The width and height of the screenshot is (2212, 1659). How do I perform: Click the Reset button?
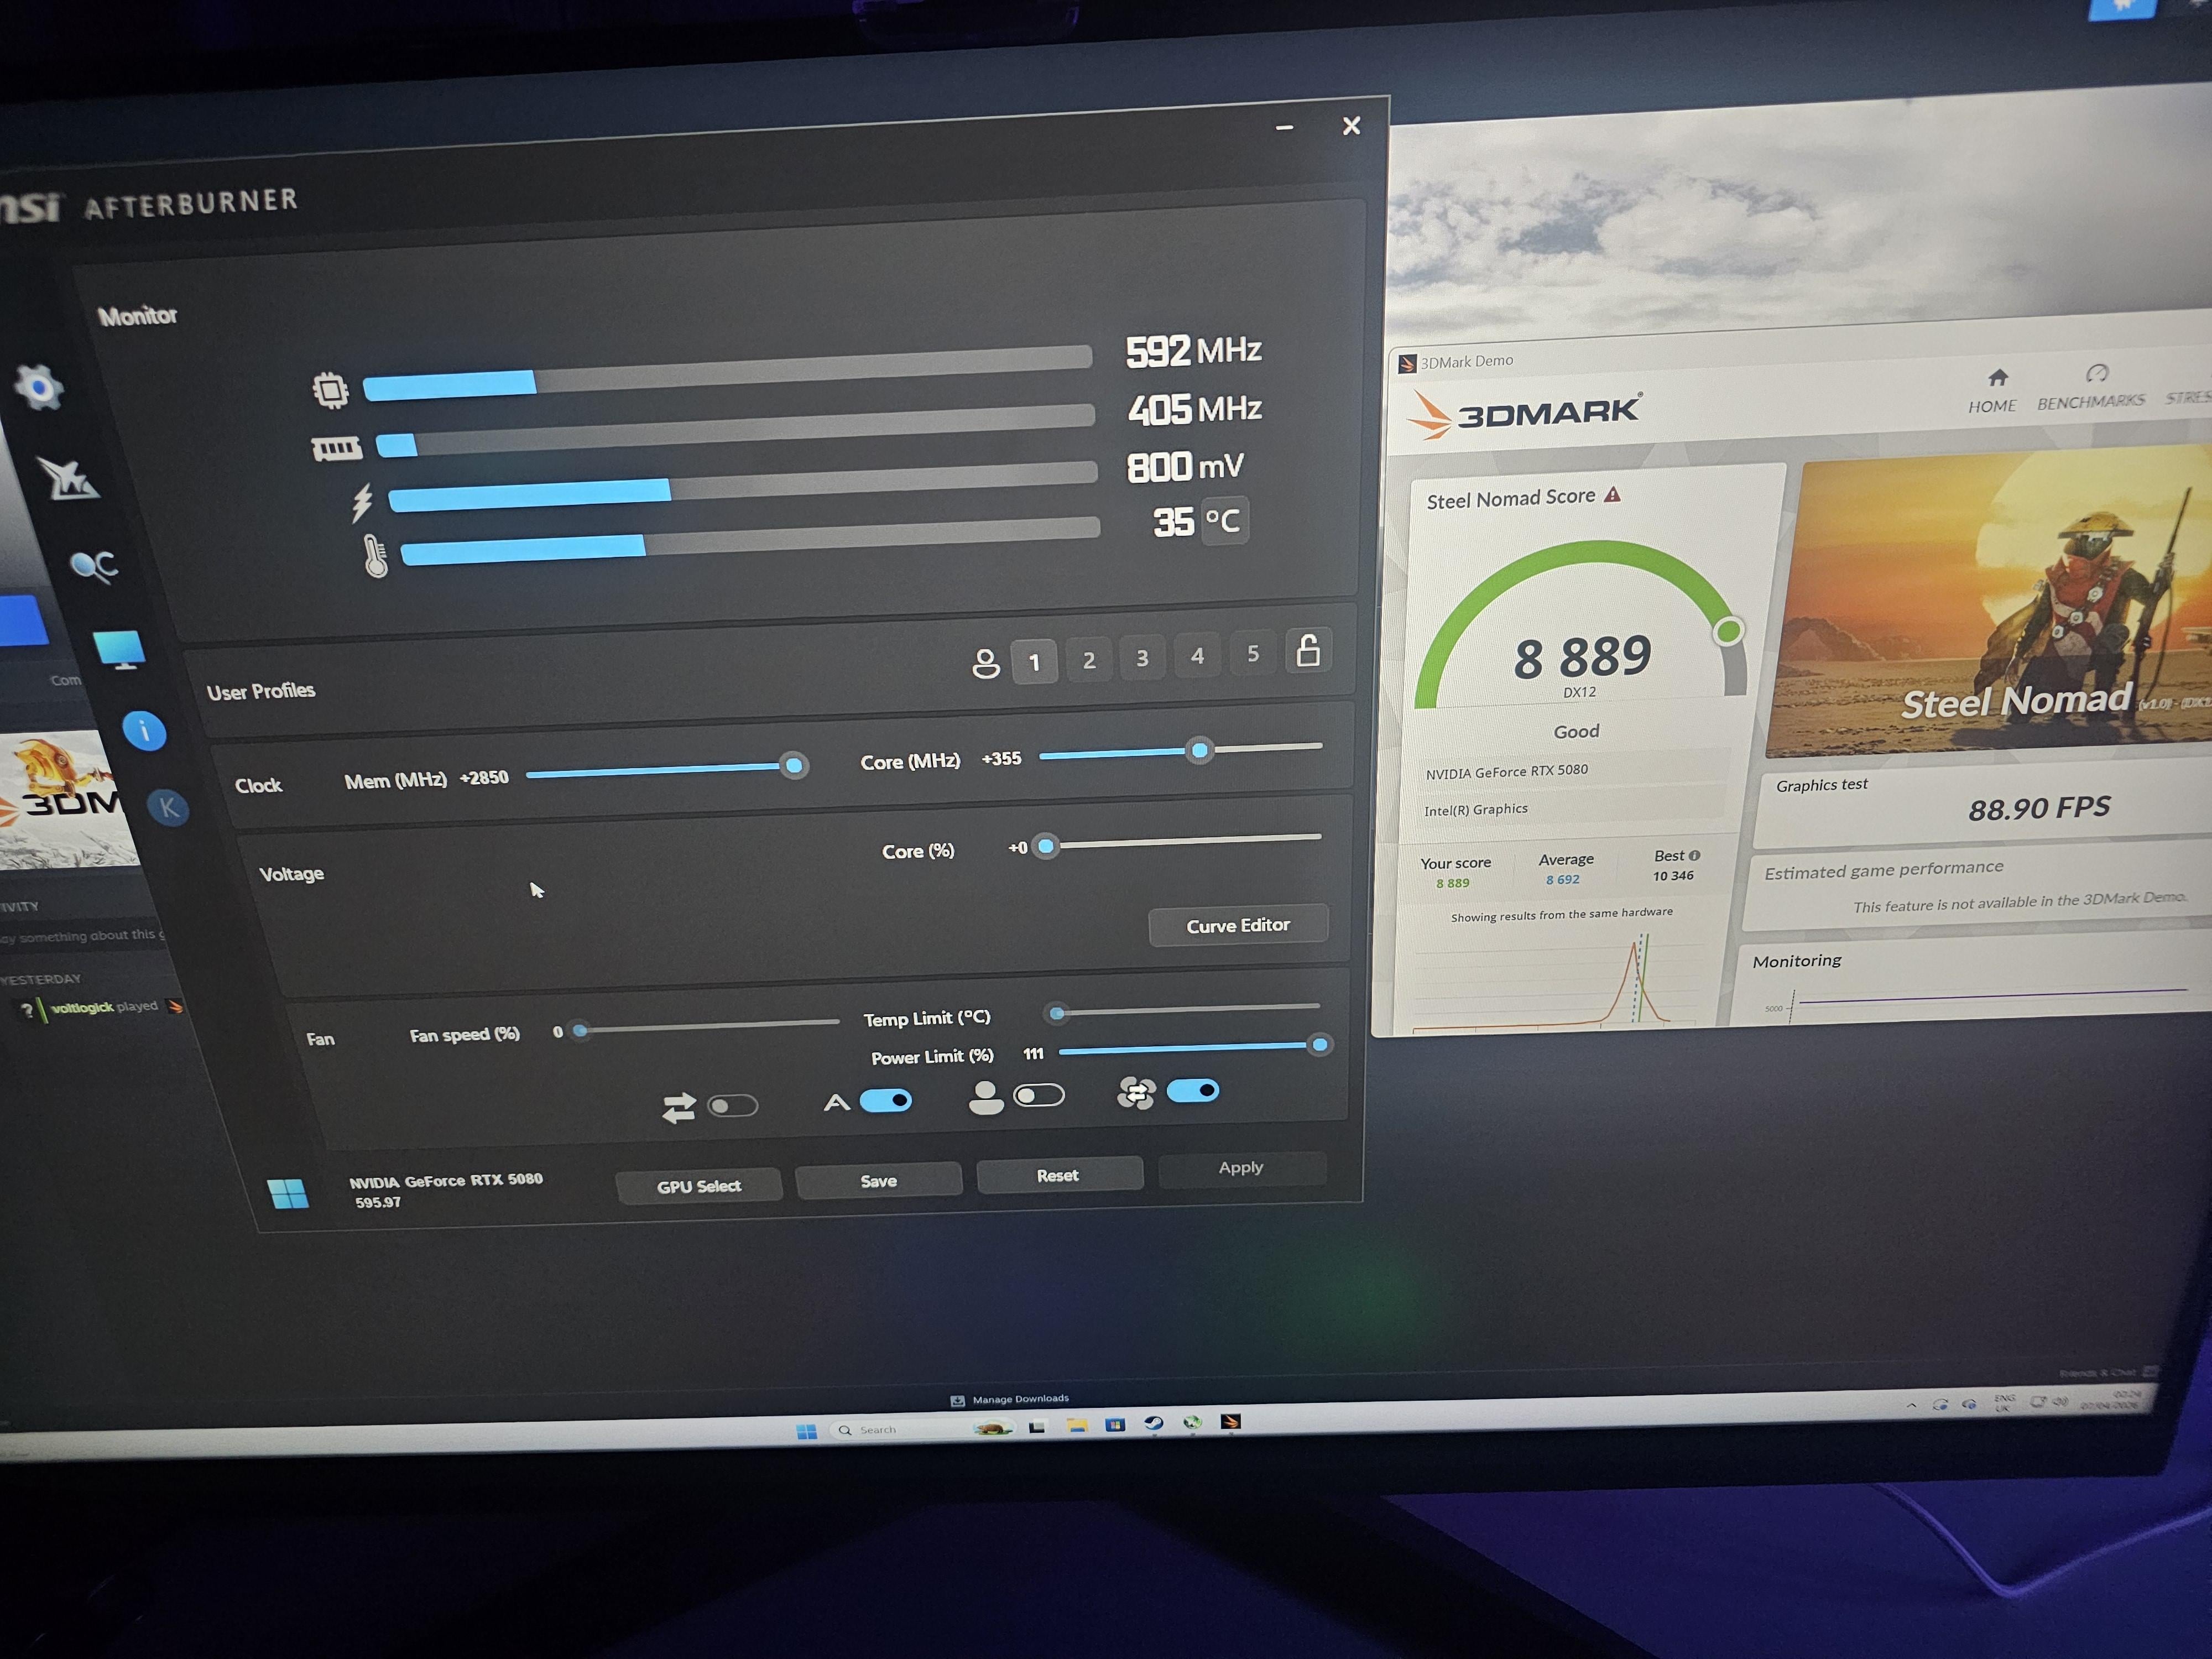pos(1057,1175)
